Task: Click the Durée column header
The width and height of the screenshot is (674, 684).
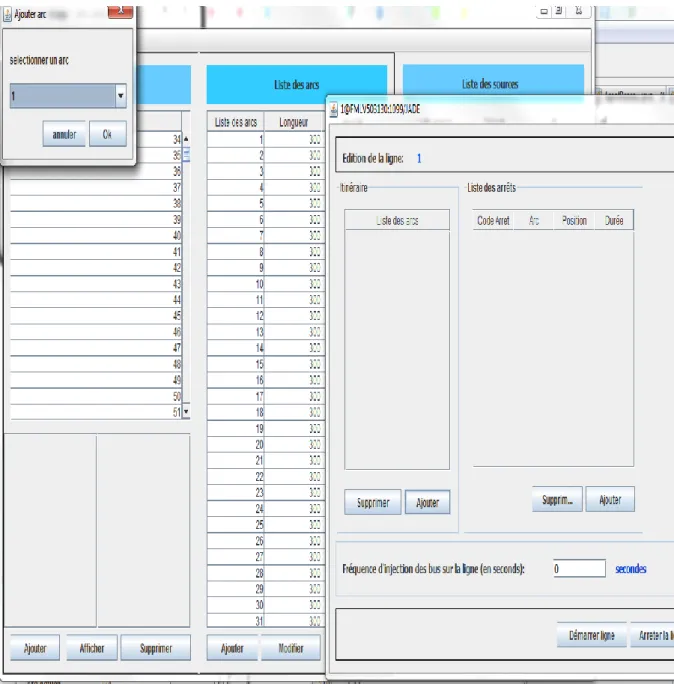Action: pos(614,221)
